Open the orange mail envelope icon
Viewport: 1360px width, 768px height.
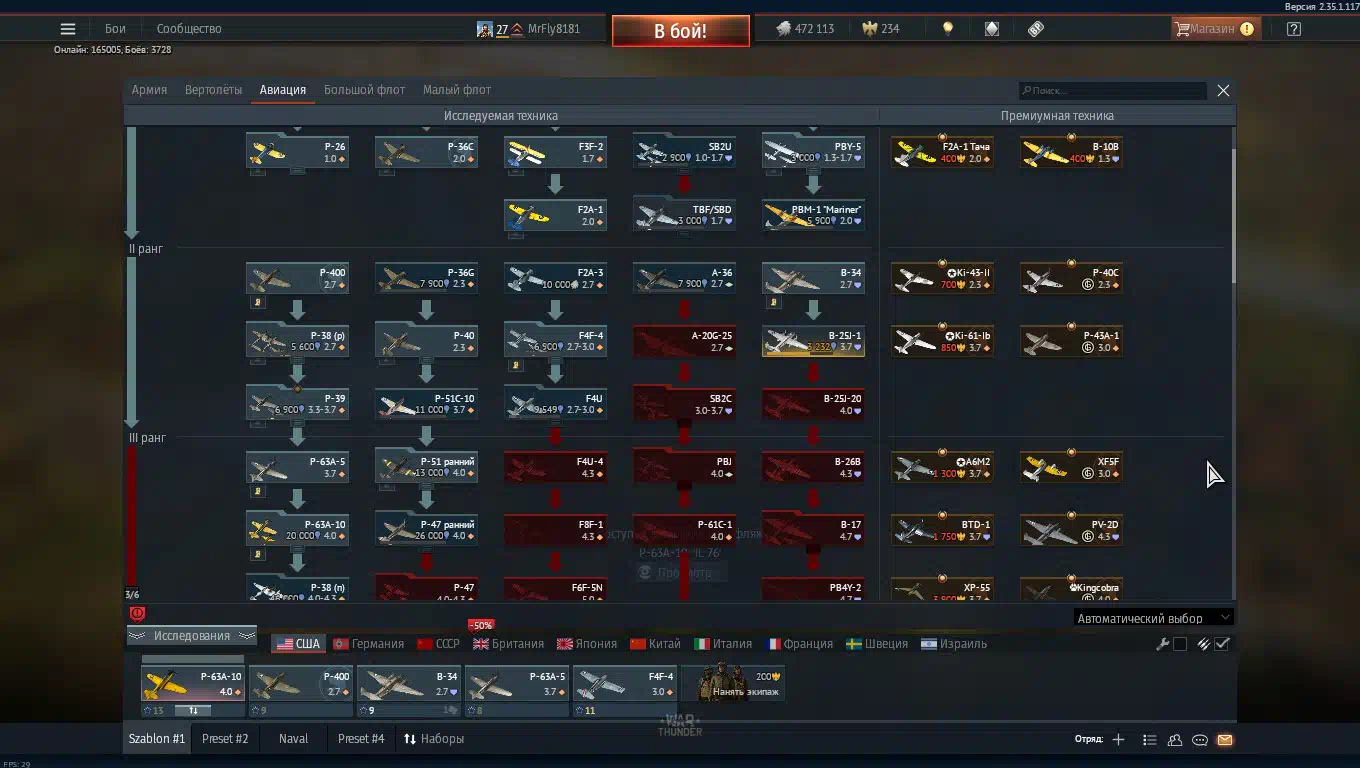point(1225,740)
